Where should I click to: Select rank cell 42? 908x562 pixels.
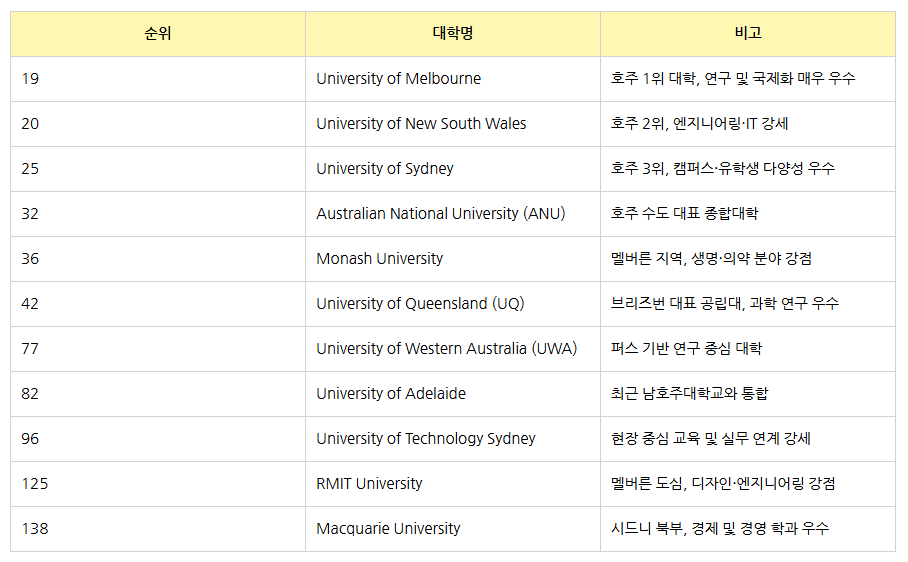click(158, 304)
